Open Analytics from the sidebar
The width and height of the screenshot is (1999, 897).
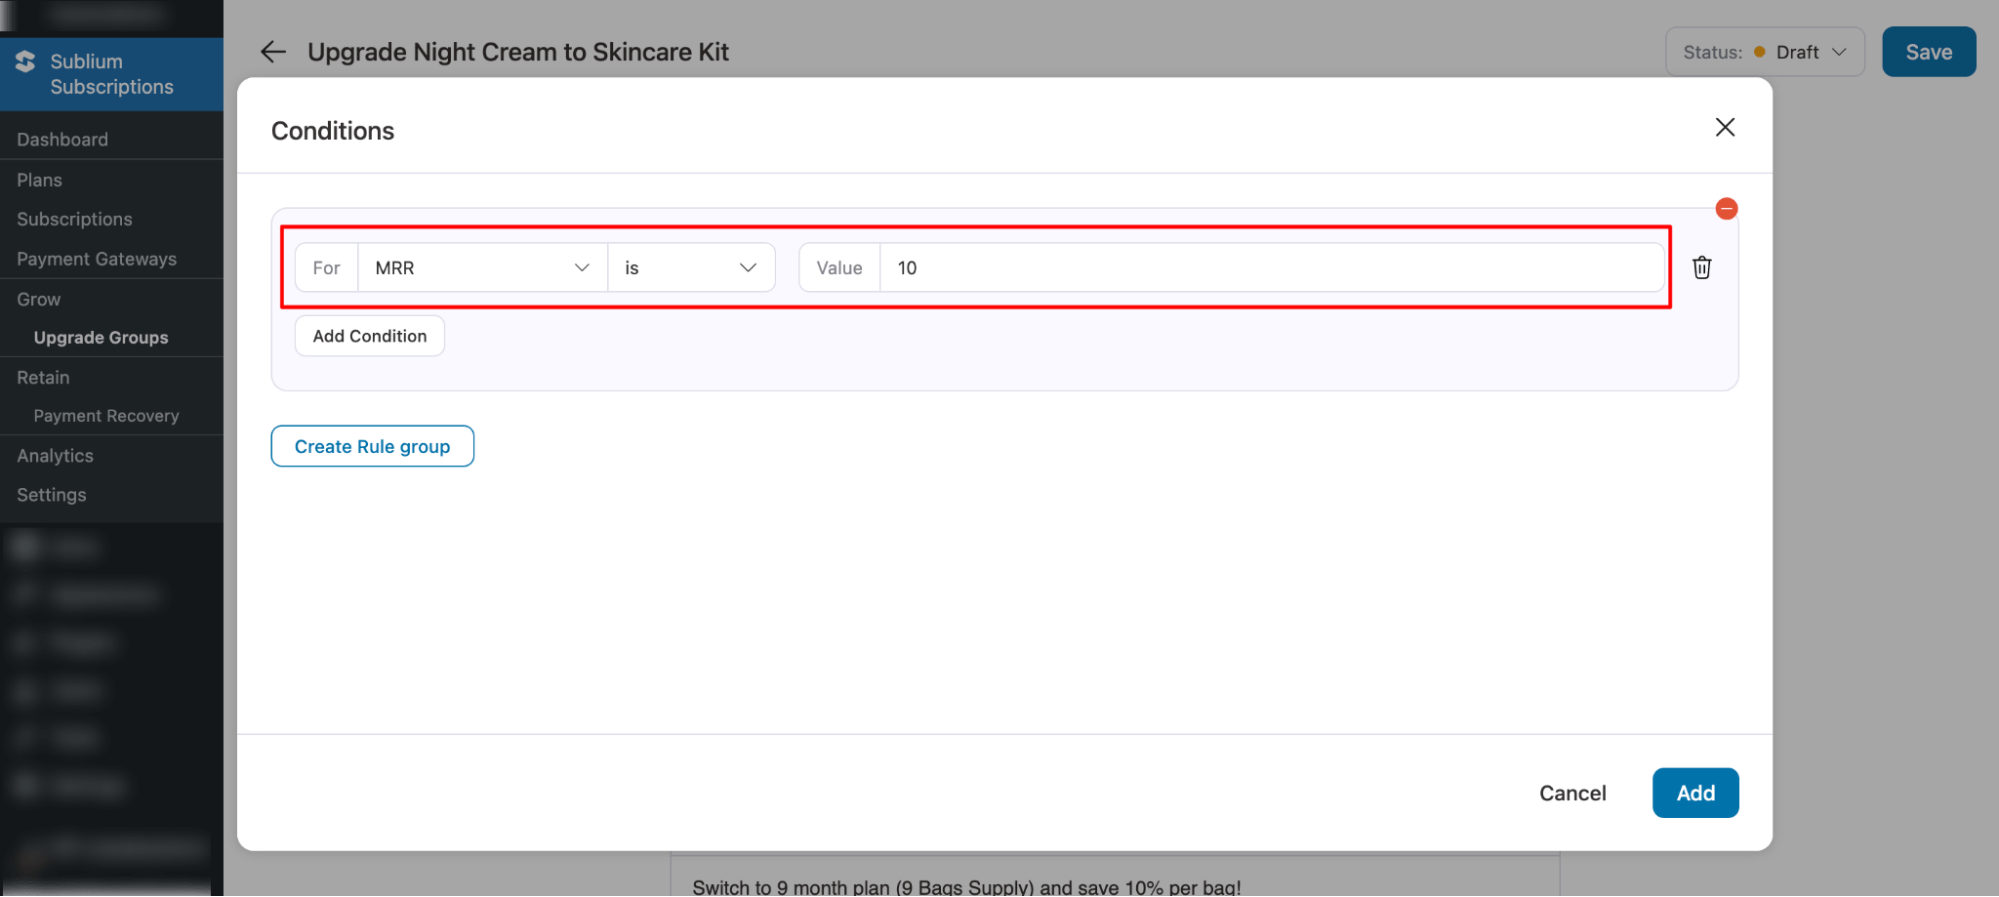pos(55,456)
